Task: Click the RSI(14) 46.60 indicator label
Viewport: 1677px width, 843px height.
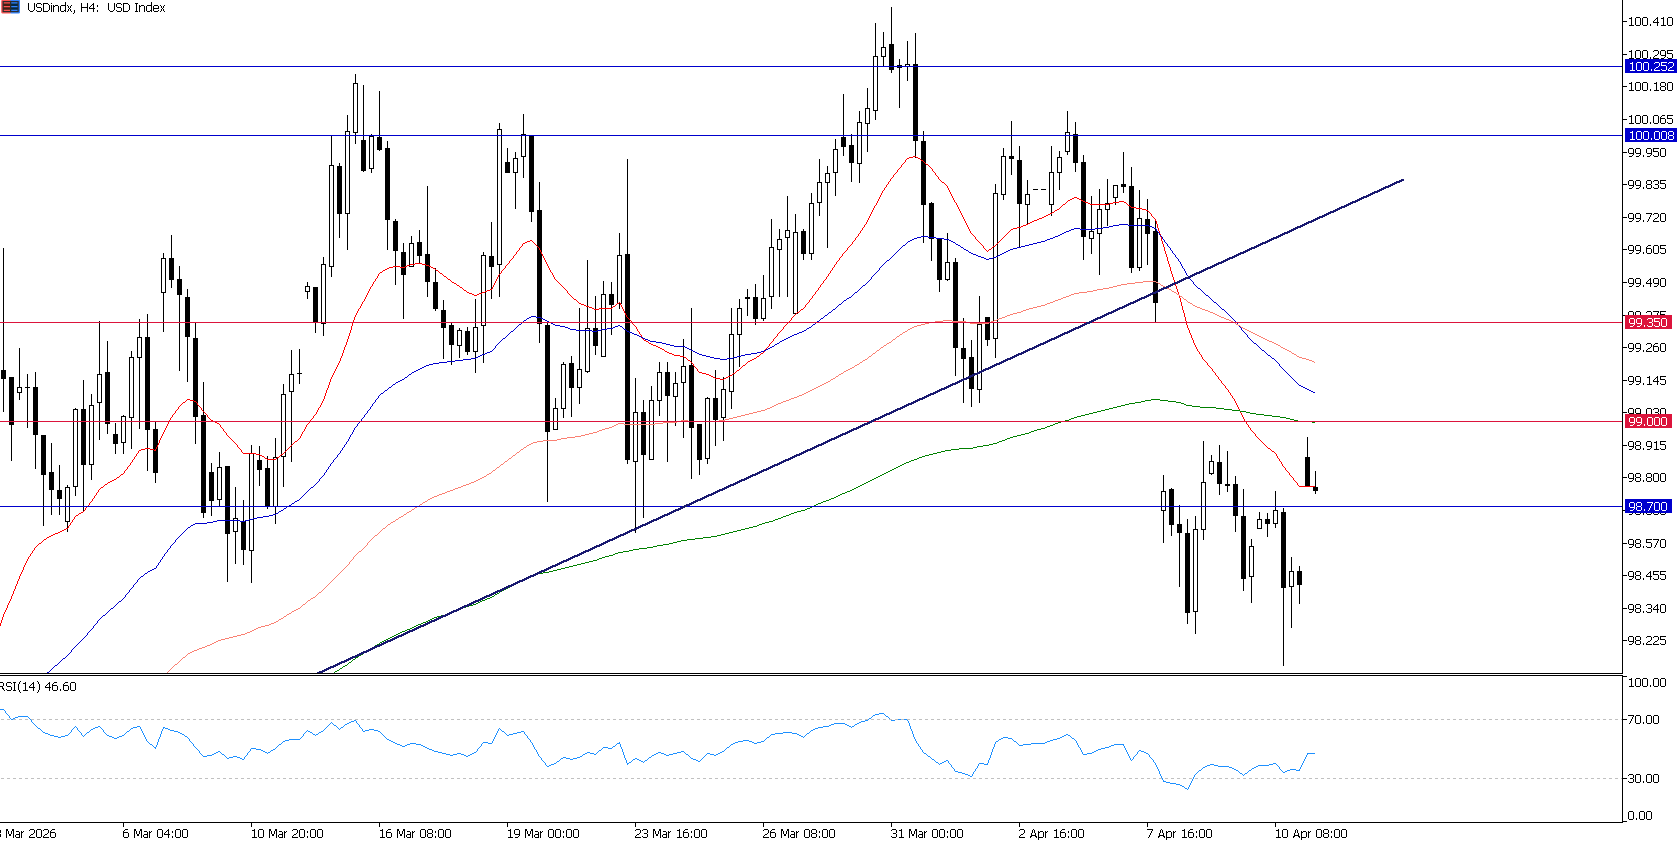Action: (38, 687)
